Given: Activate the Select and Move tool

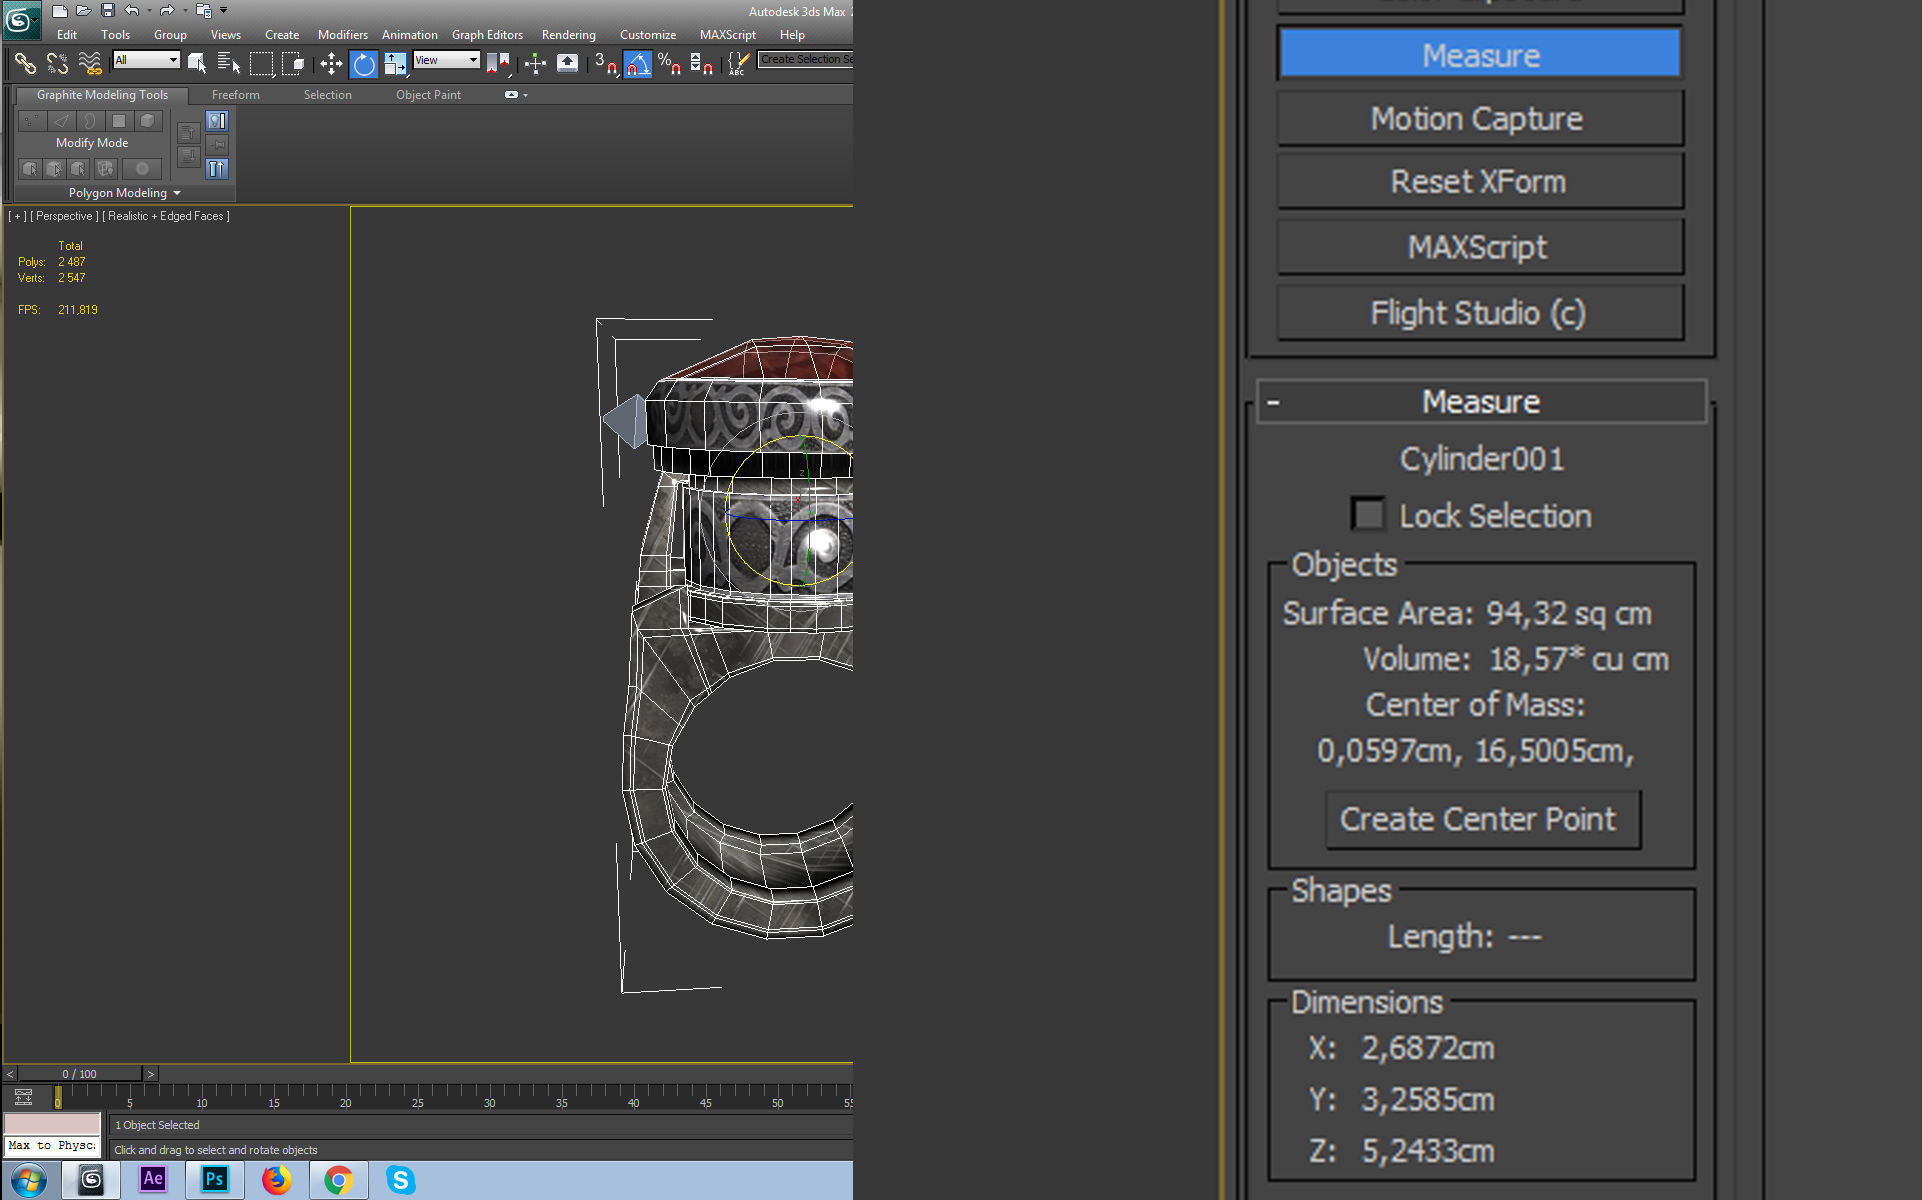Looking at the screenshot, I should pos(331,64).
